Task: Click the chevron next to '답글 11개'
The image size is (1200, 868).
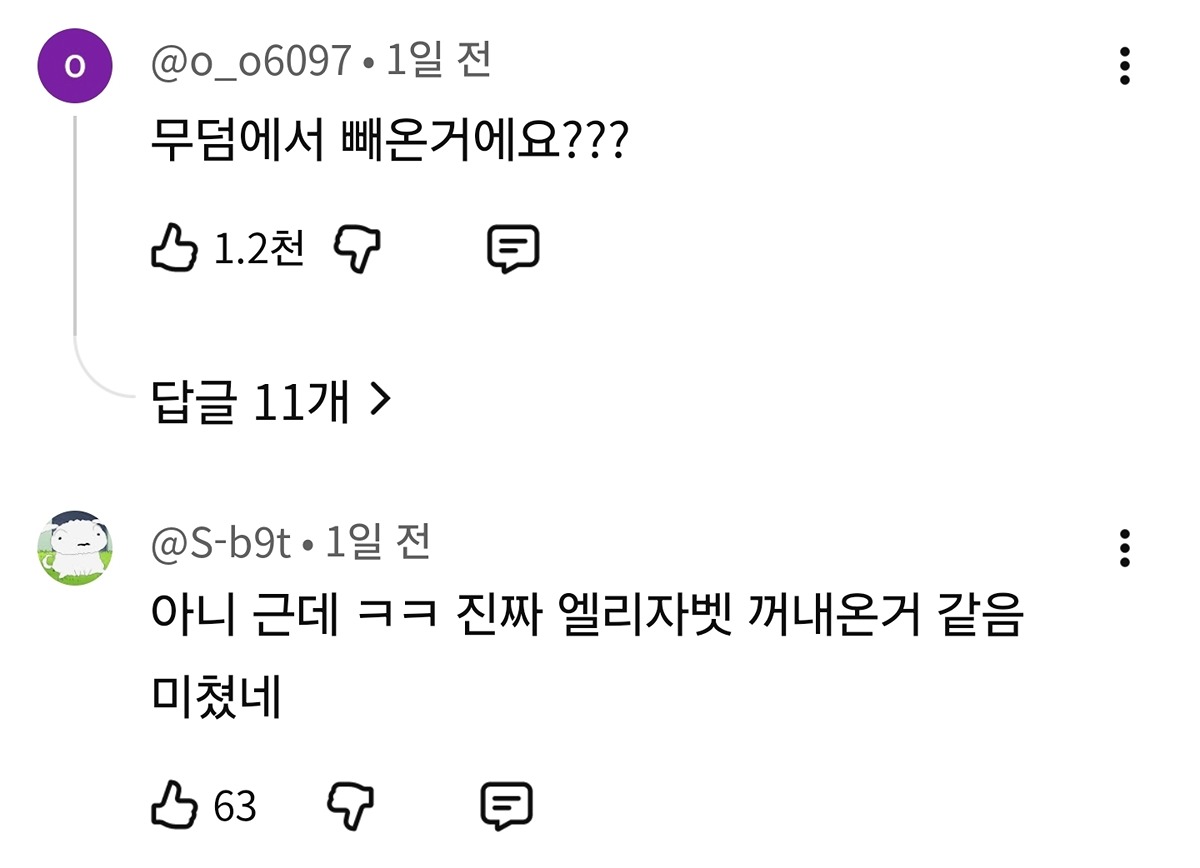Action: pos(378,402)
